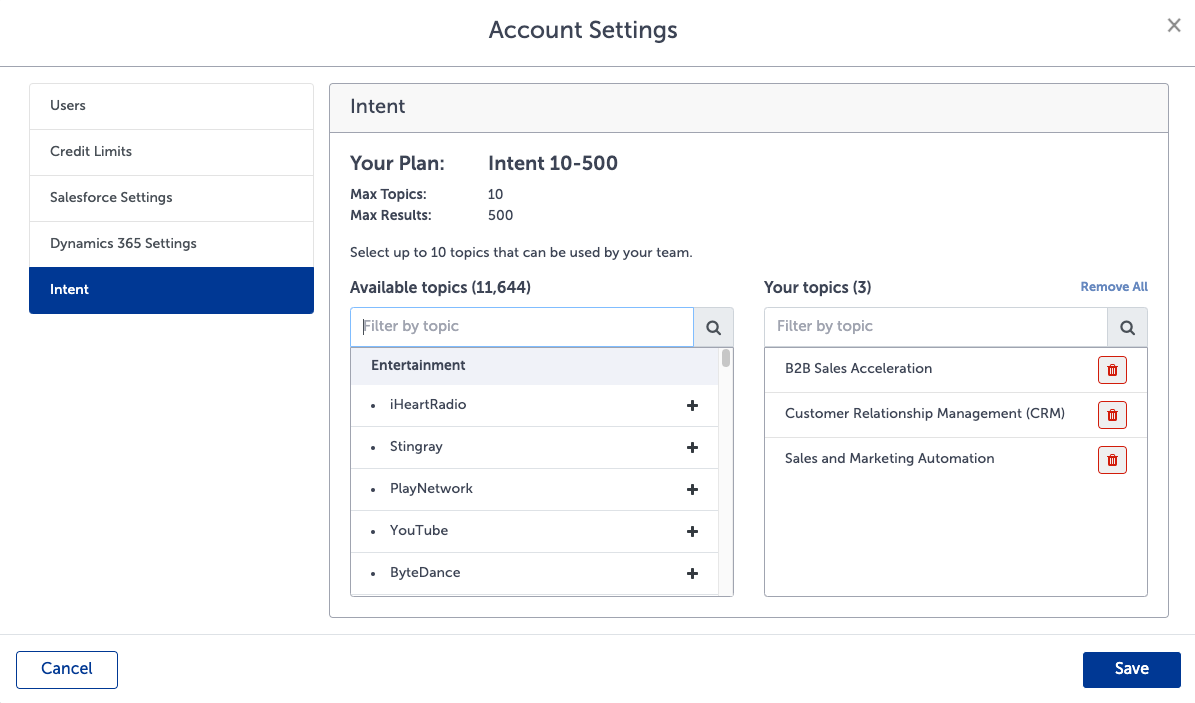The image size is (1195, 703).
Task: Open Salesforce Settings tab
Action: click(x=171, y=198)
